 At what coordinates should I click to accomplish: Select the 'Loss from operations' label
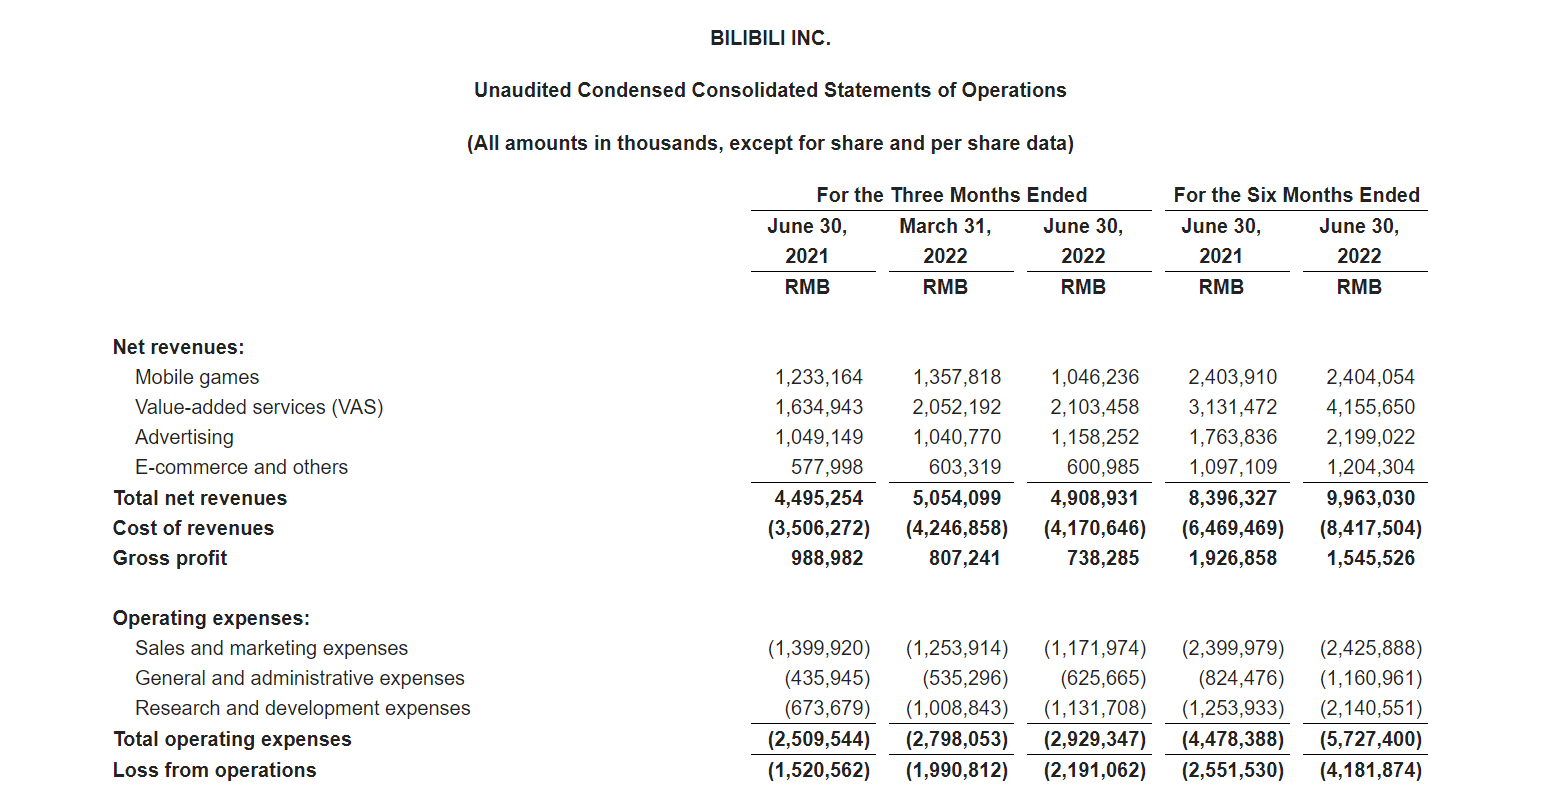214,770
